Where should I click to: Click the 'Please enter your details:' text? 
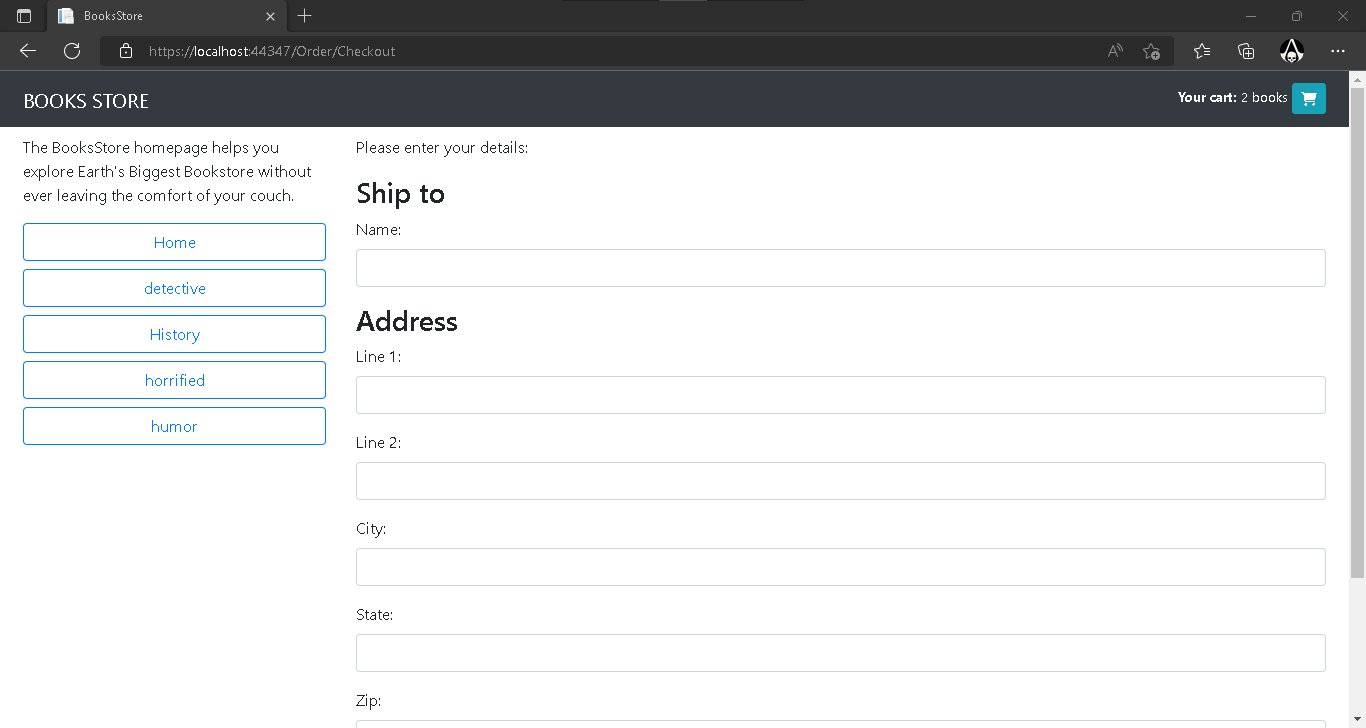442,148
